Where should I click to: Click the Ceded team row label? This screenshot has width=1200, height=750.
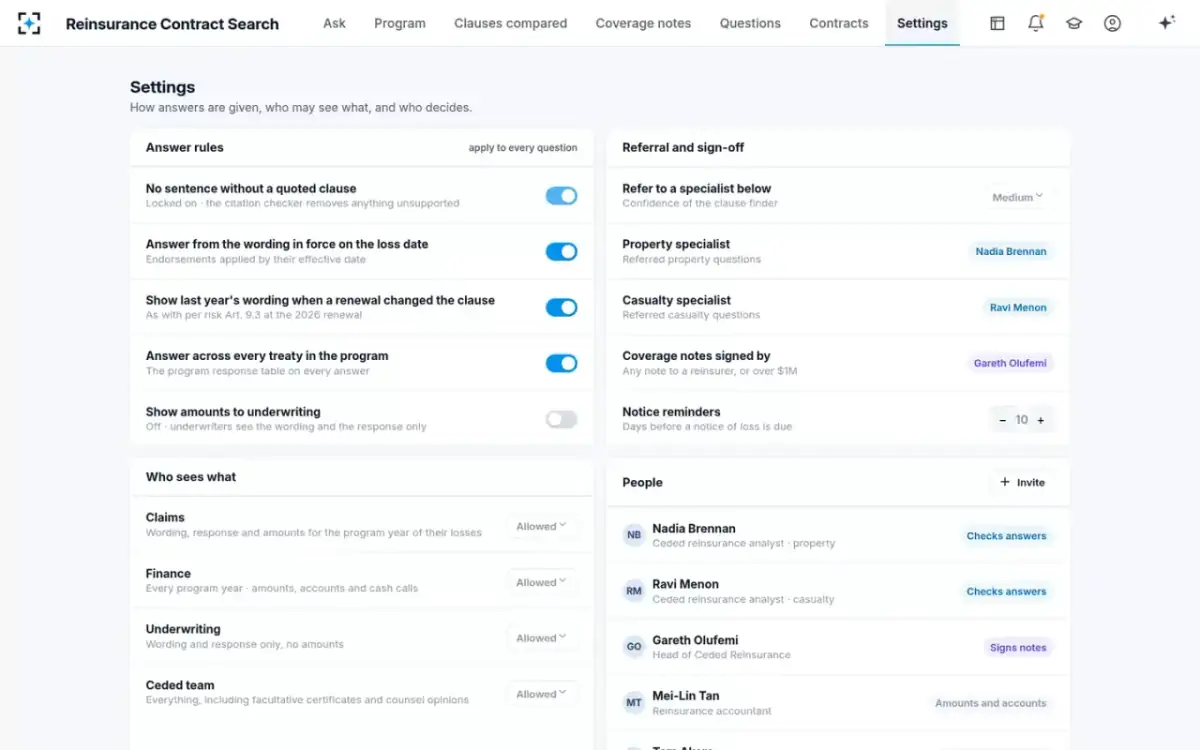point(180,685)
